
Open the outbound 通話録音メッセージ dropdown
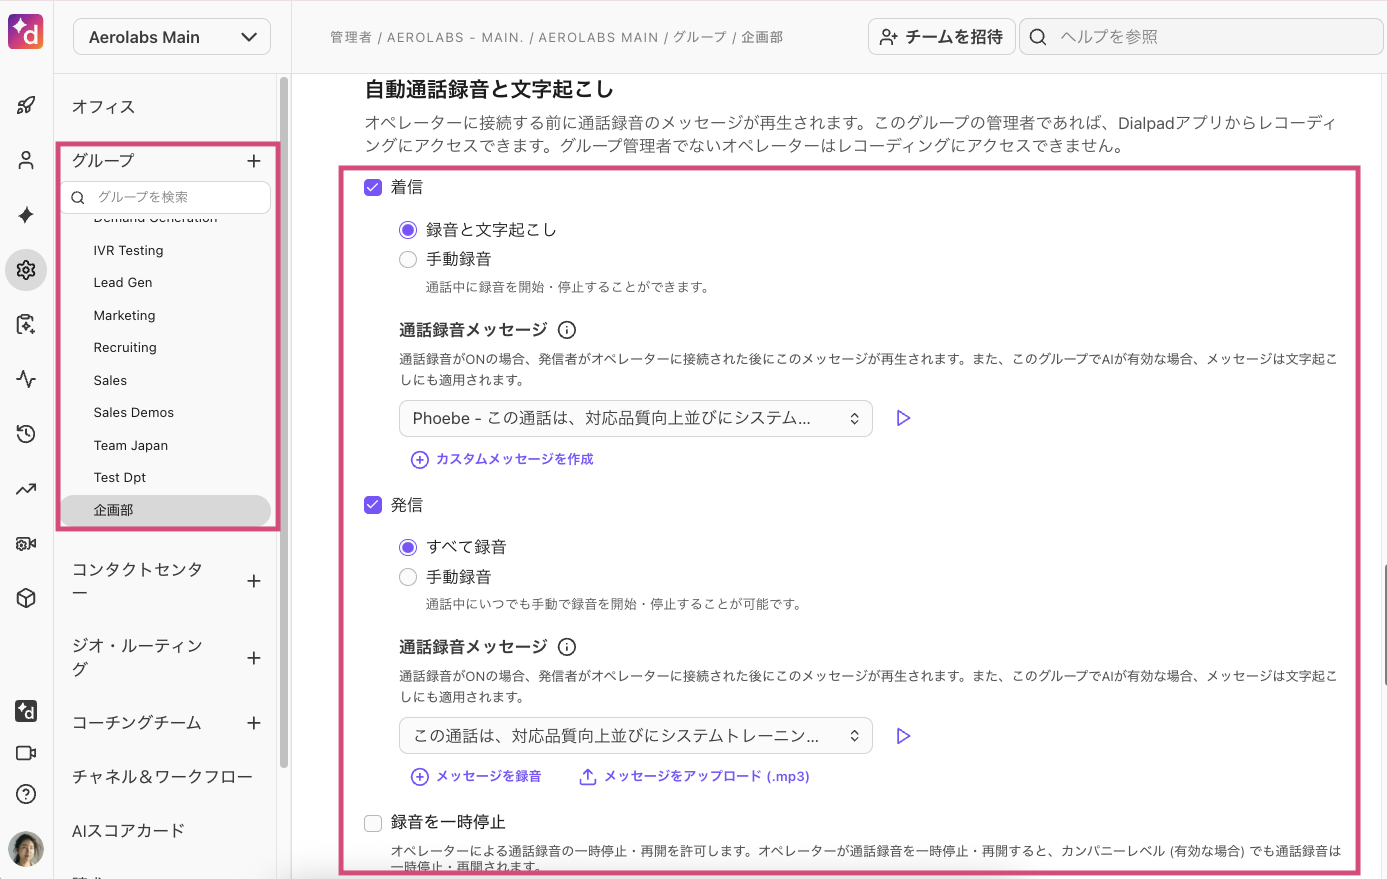(x=636, y=735)
